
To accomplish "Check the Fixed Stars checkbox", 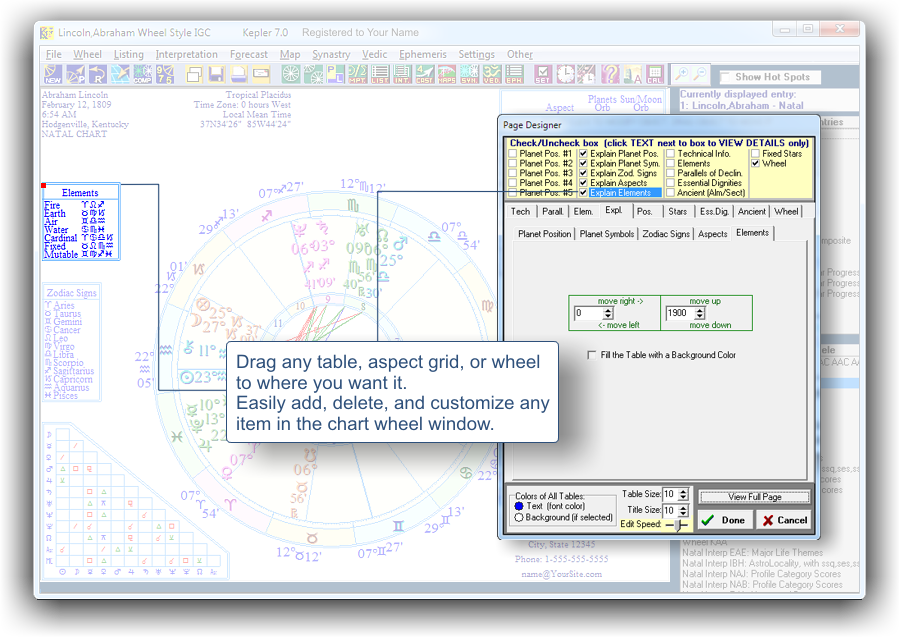I will tap(755, 154).
